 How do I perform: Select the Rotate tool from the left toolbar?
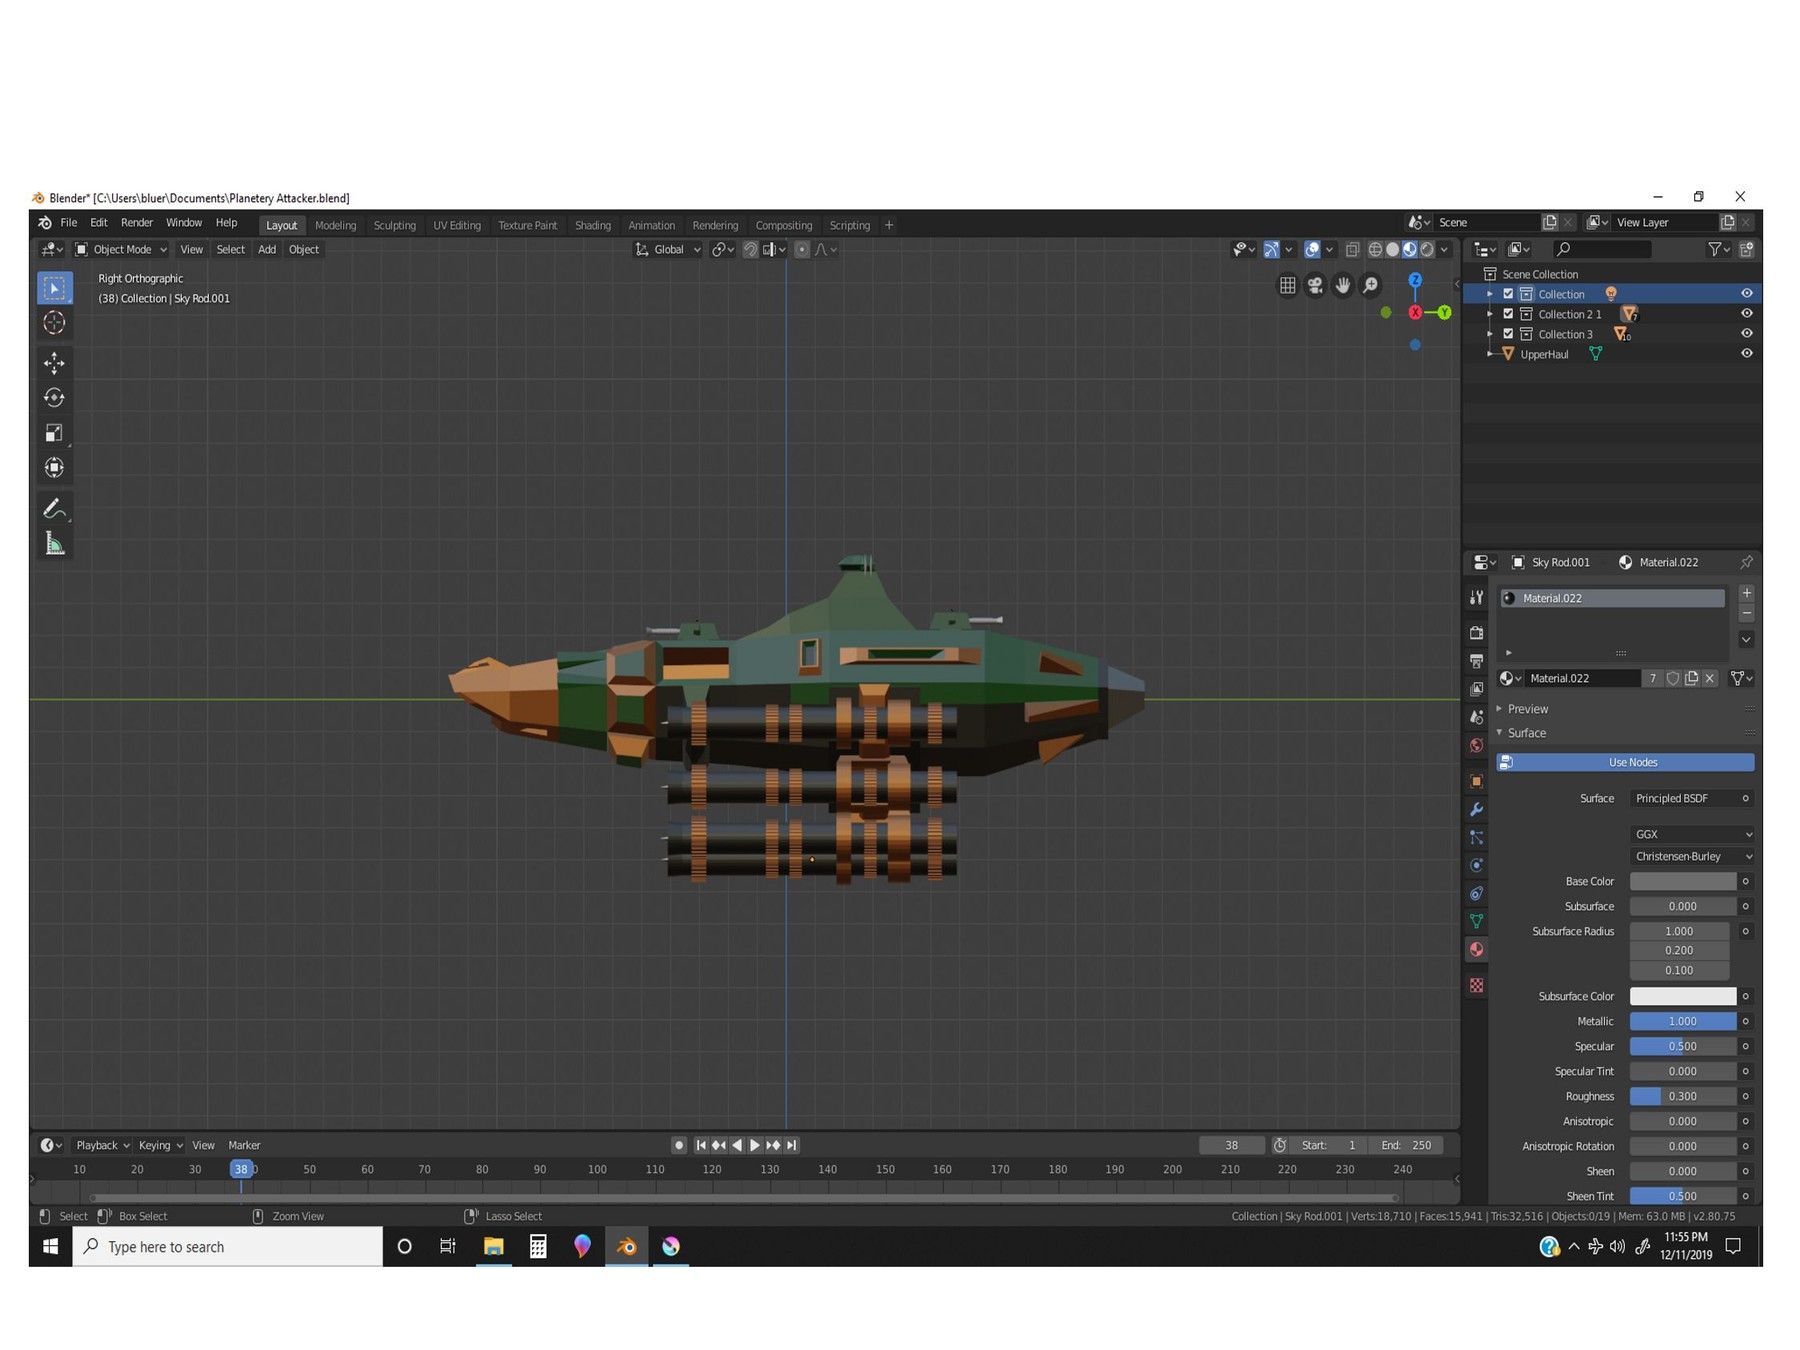tap(55, 397)
